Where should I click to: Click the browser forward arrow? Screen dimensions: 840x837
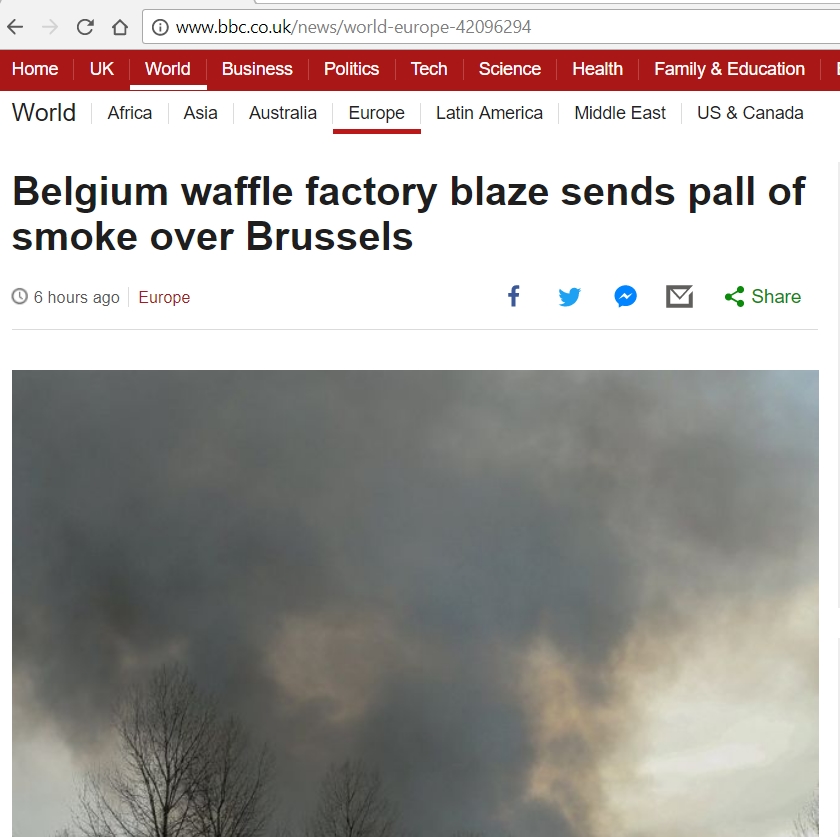tap(50, 27)
